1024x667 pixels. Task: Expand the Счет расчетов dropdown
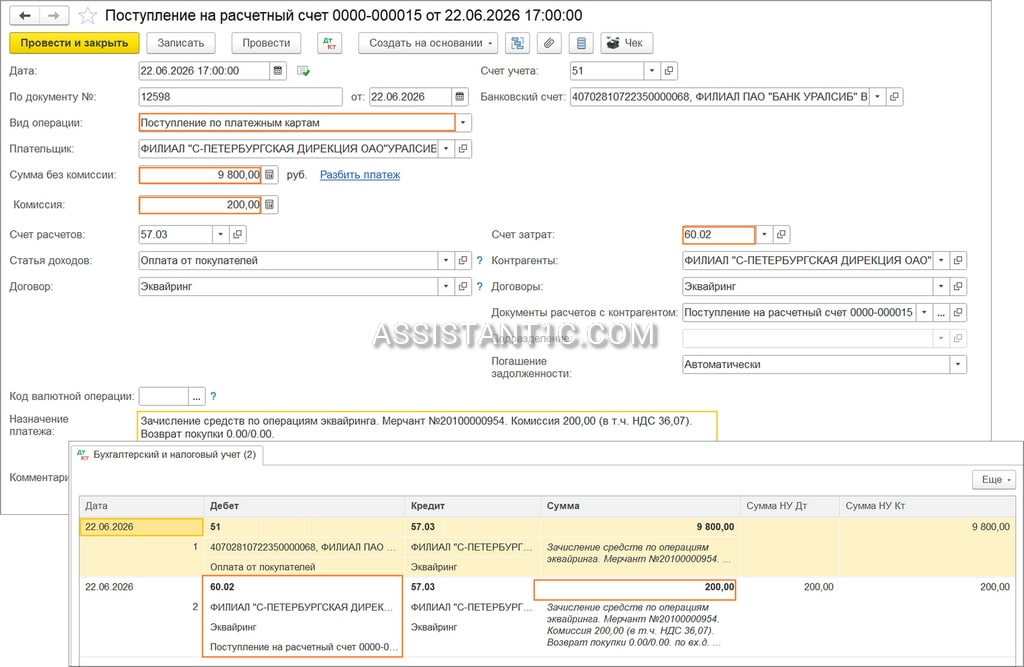(x=221, y=234)
